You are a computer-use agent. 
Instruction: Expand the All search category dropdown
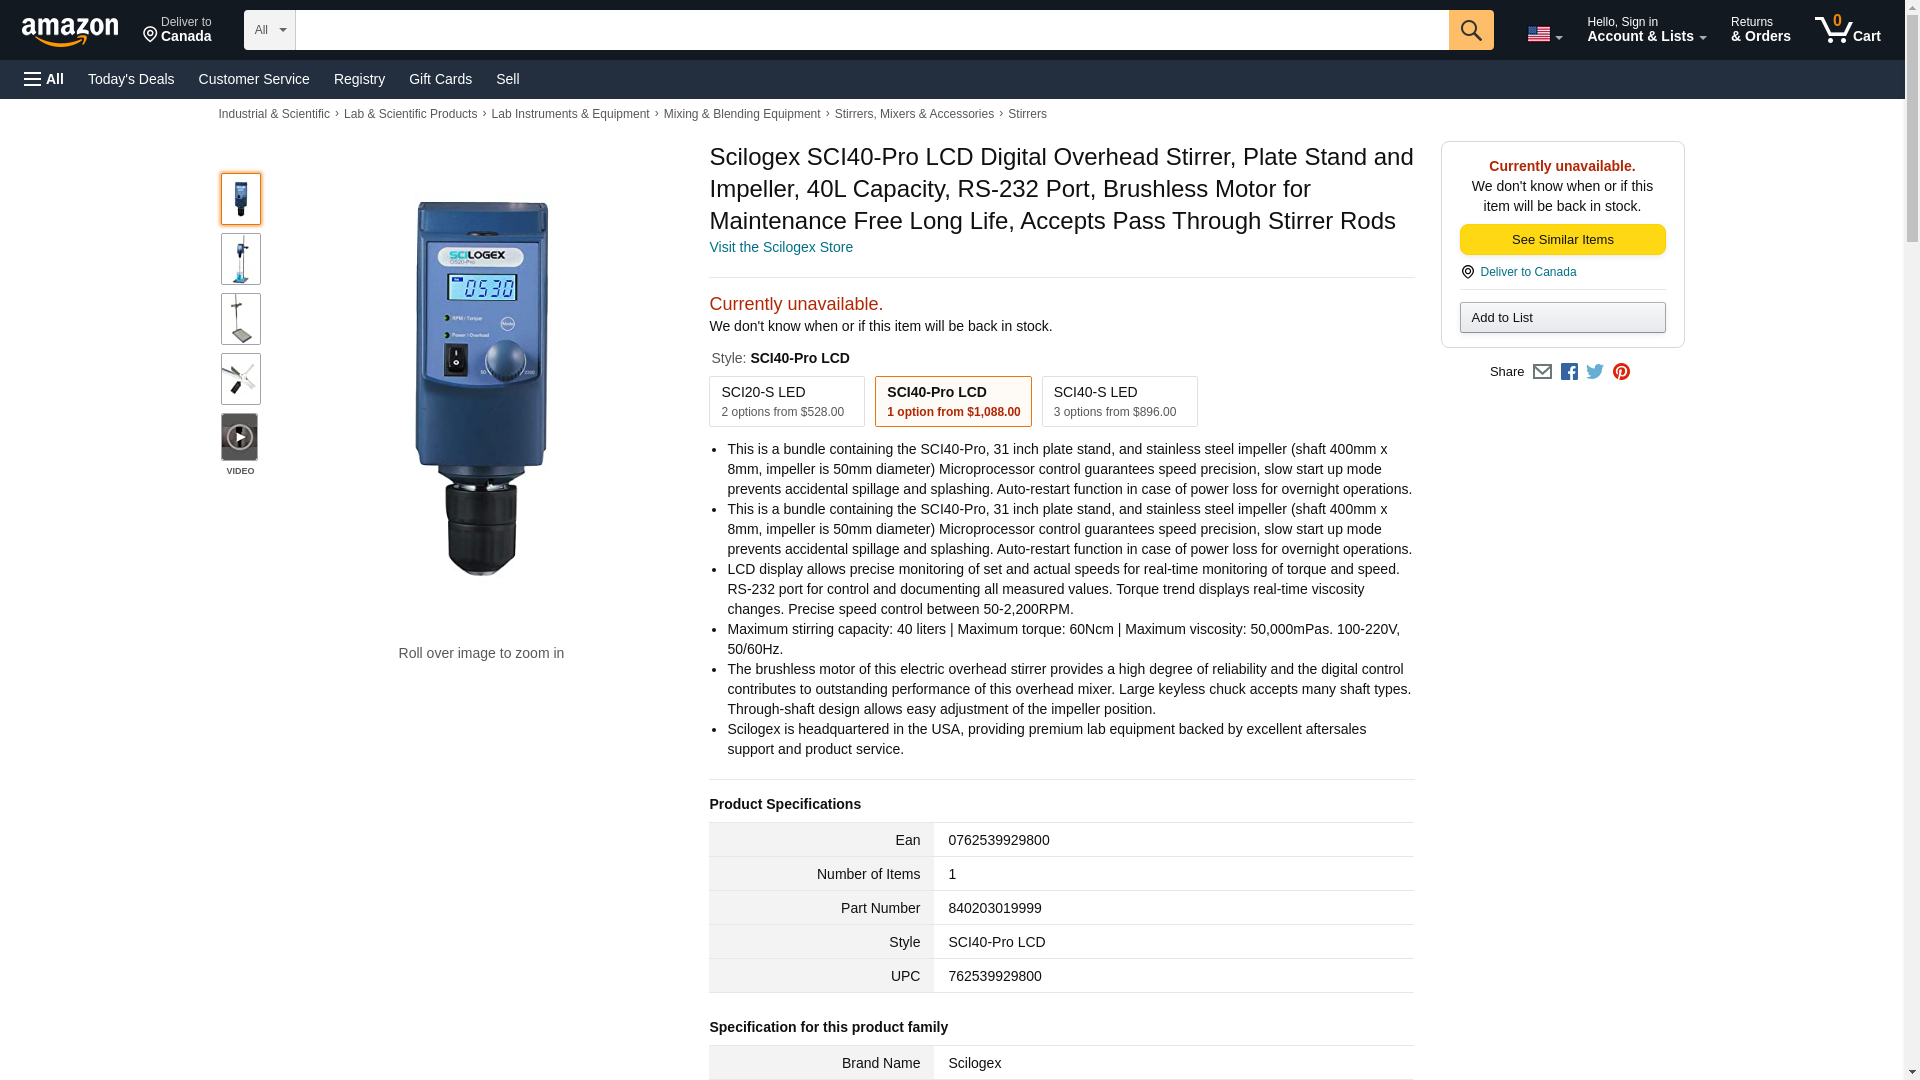pyautogui.click(x=269, y=30)
